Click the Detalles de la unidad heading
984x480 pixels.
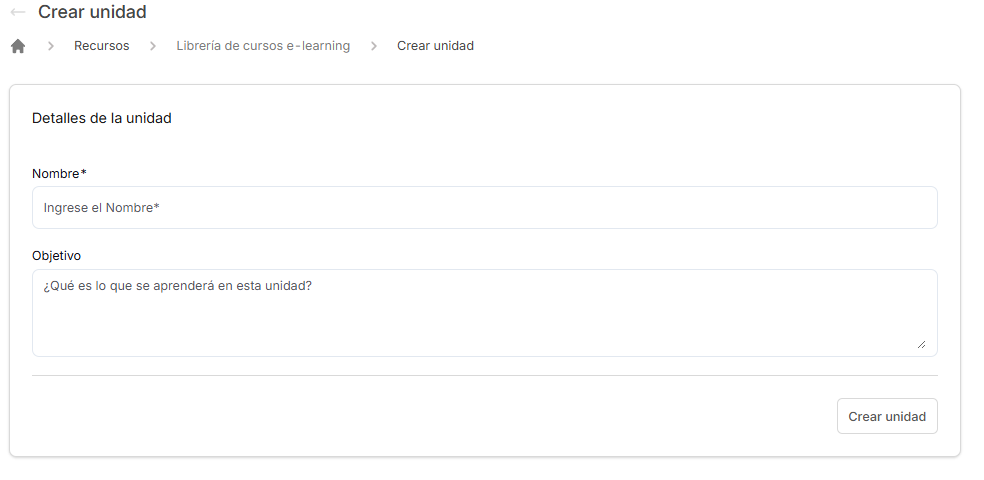tap(102, 118)
